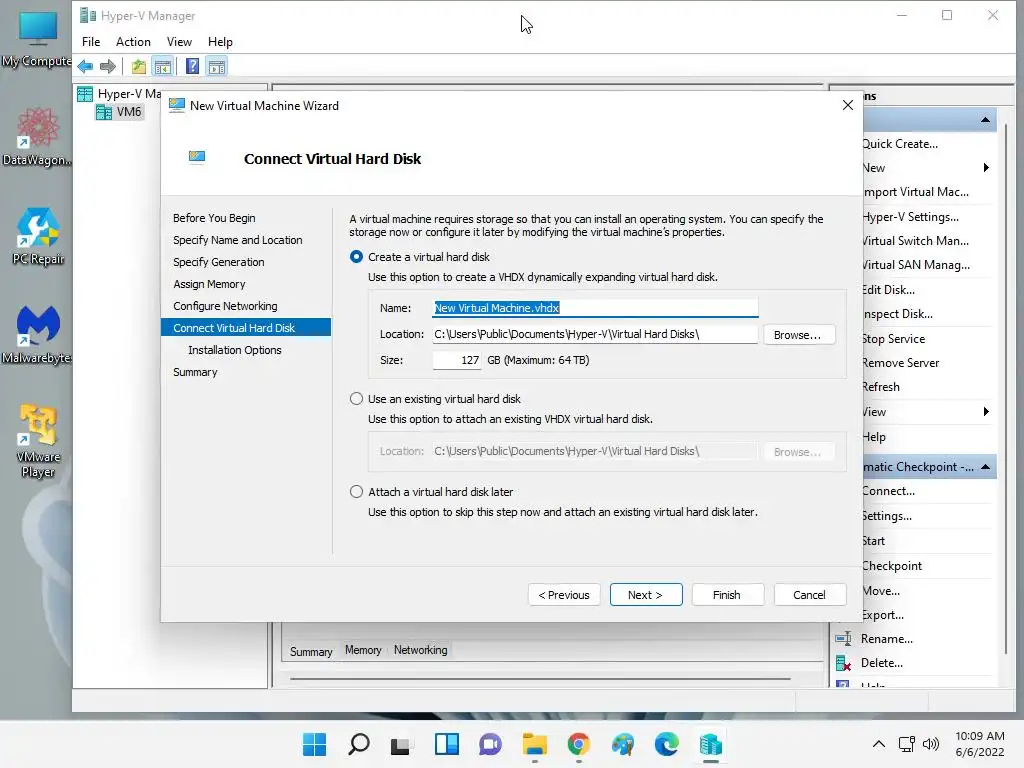The height and width of the screenshot is (768, 1024).
Task: Go to Specify Generation step
Action: point(219,262)
